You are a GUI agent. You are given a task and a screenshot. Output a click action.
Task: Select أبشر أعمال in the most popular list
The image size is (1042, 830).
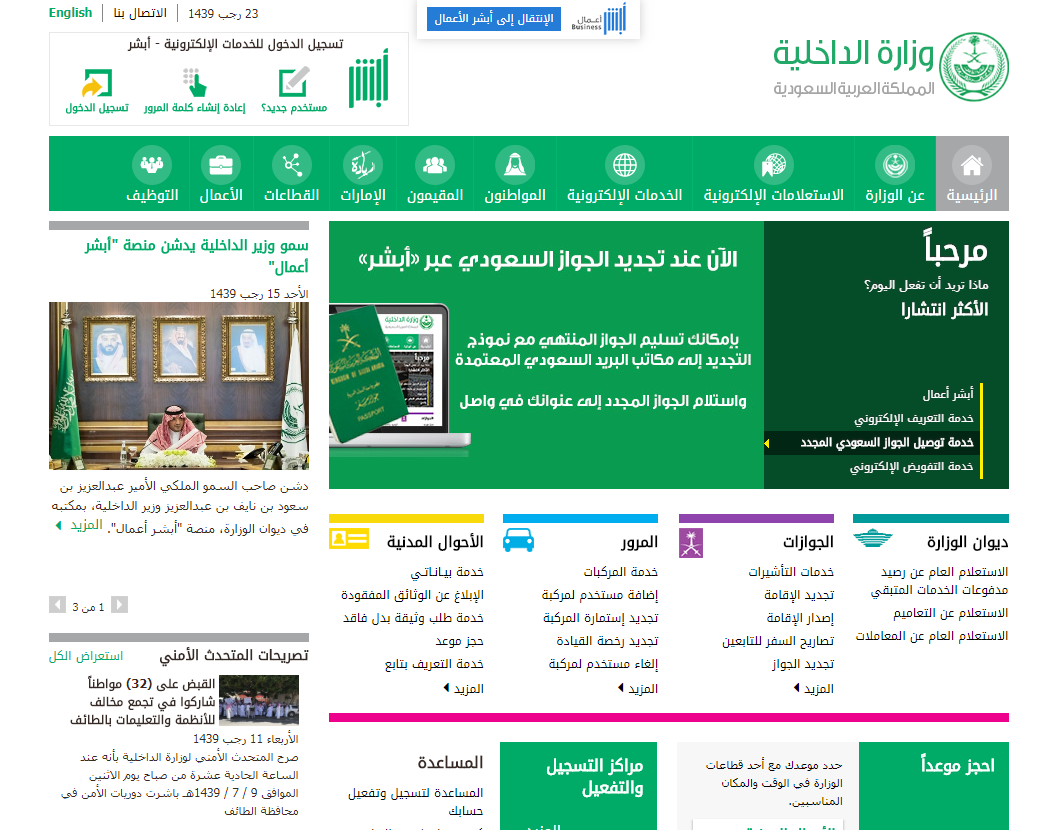click(x=948, y=395)
